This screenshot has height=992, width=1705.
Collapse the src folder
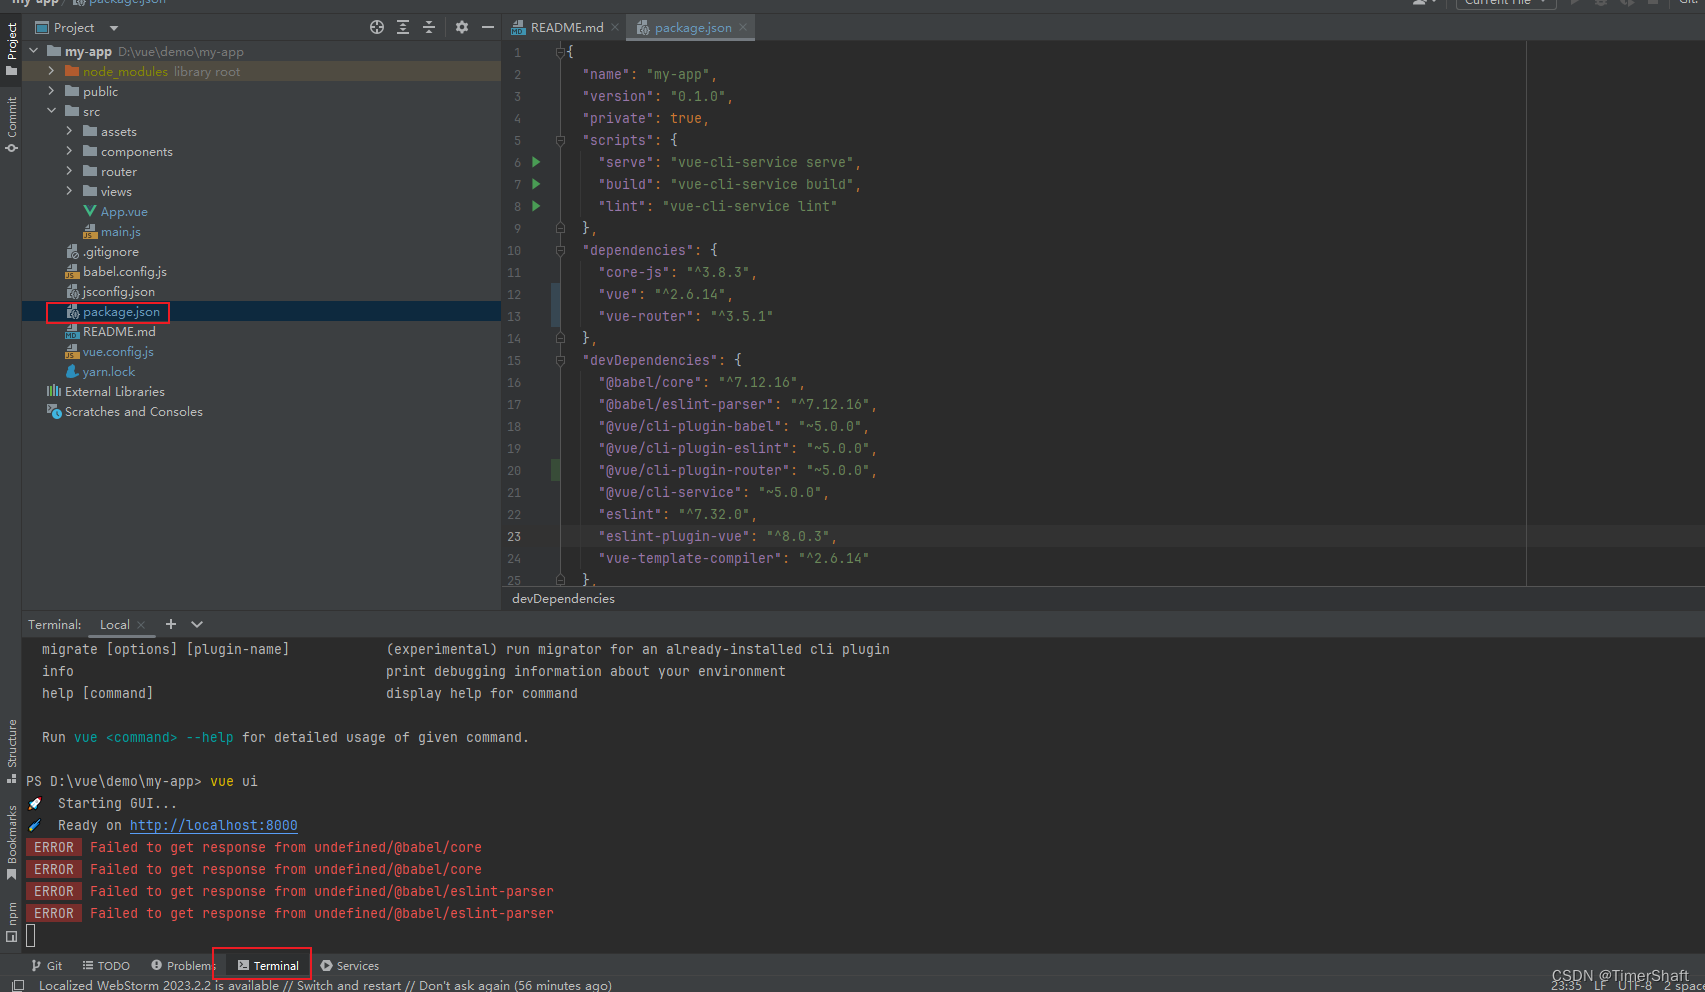coord(52,111)
